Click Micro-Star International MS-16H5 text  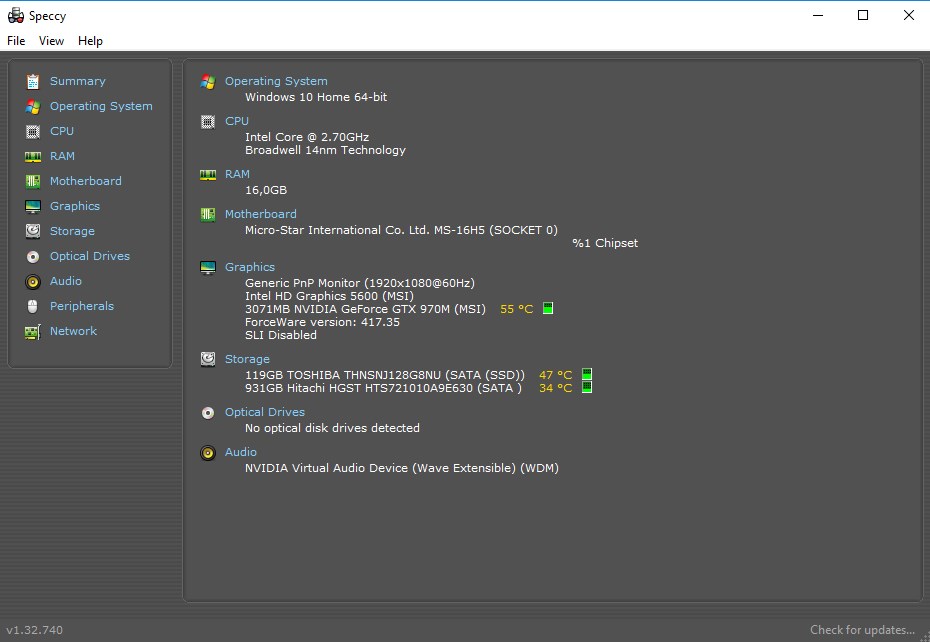click(x=402, y=230)
